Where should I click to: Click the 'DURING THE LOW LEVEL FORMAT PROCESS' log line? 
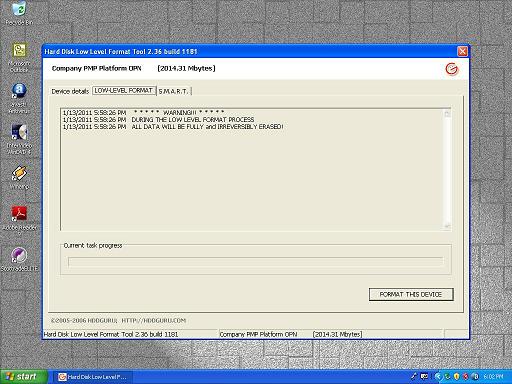tap(158, 119)
